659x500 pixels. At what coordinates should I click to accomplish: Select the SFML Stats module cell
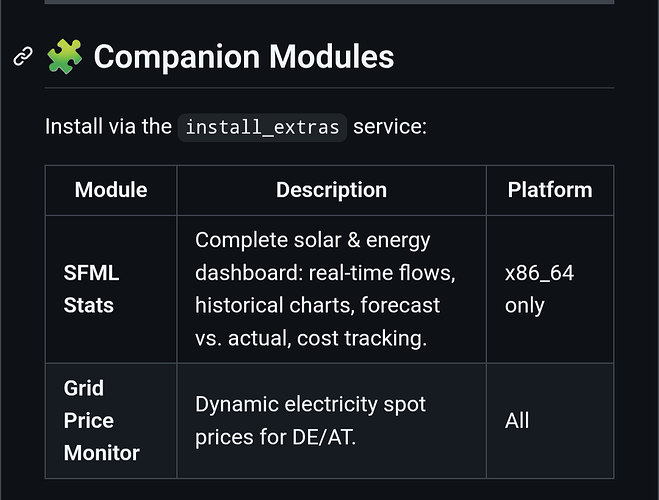[111, 289]
